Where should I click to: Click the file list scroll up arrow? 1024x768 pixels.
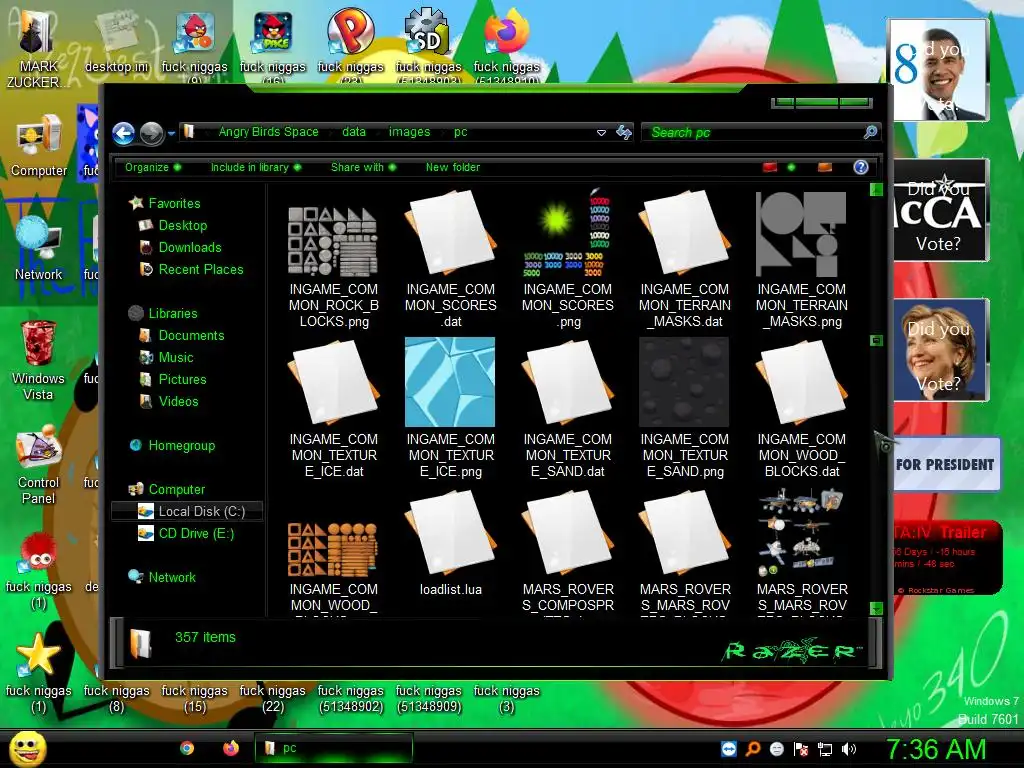point(876,189)
